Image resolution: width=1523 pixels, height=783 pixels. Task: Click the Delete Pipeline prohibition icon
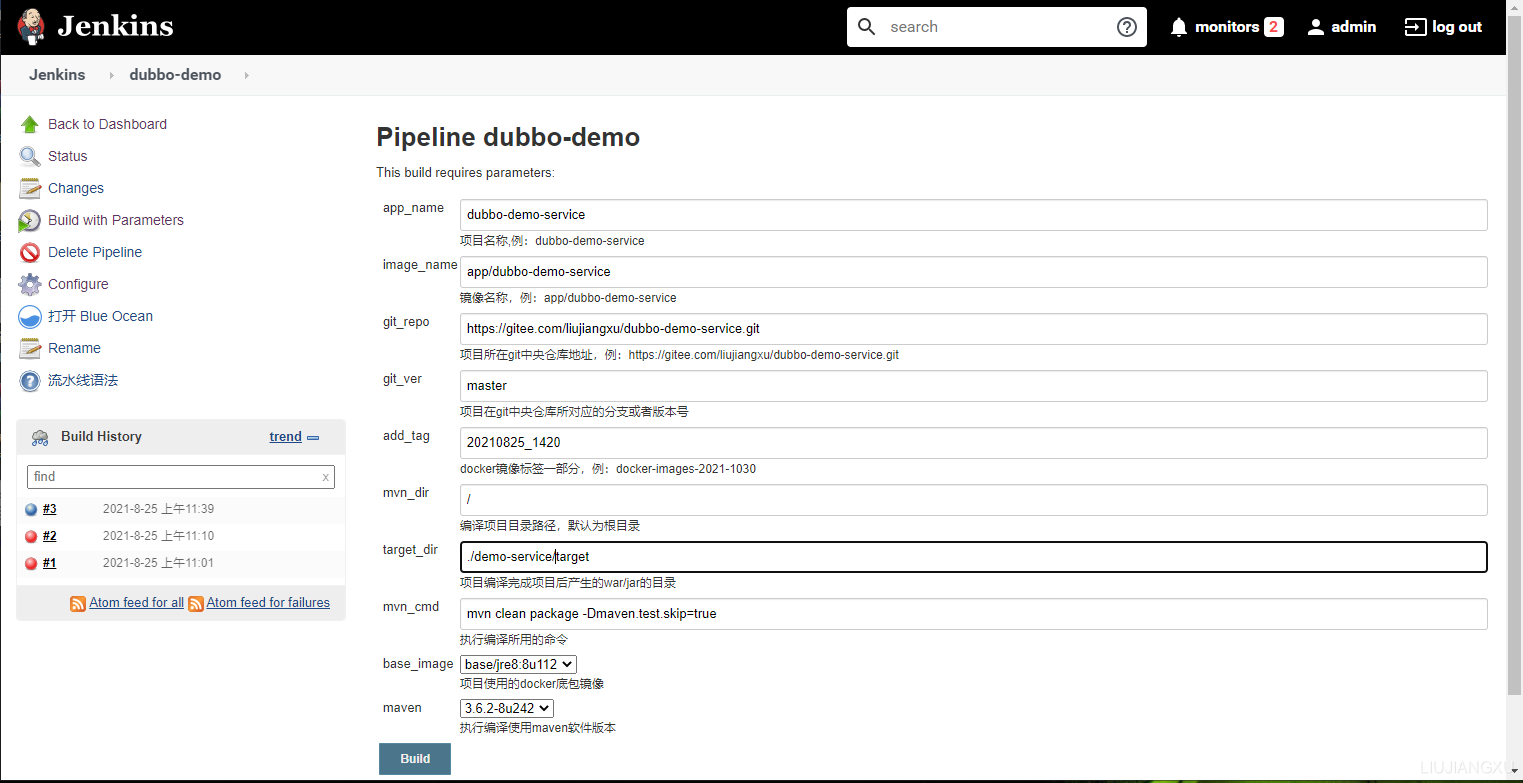(30, 252)
